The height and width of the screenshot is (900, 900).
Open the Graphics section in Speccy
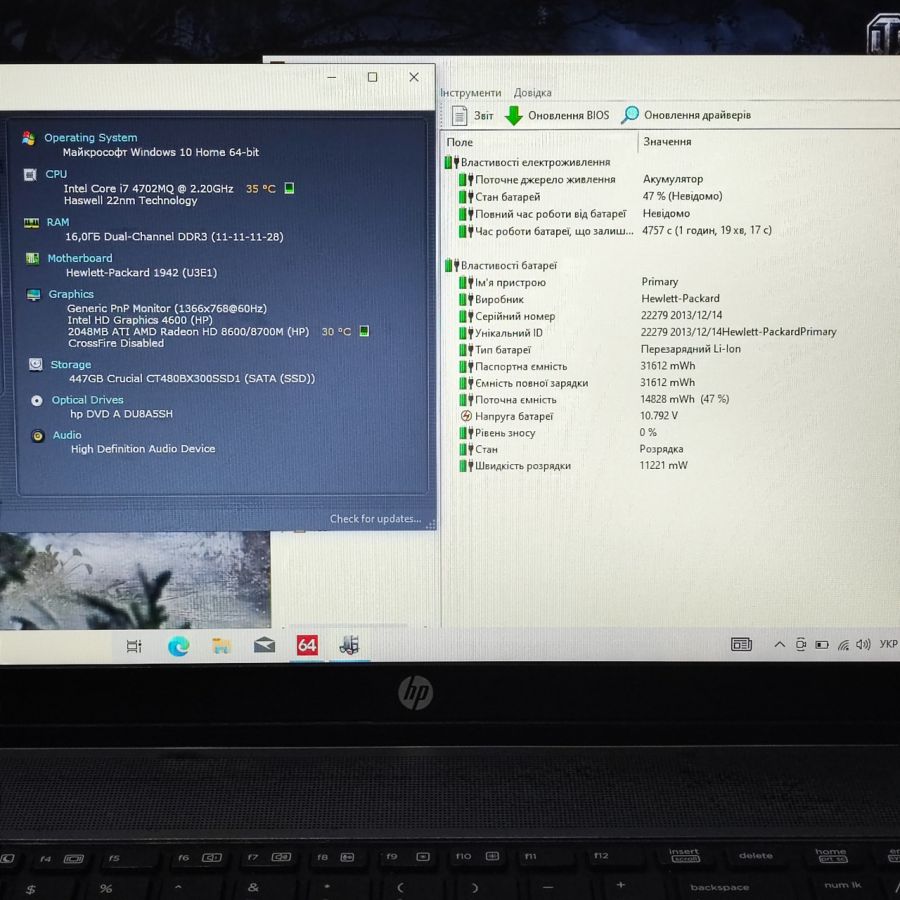pyautogui.click(x=71, y=294)
